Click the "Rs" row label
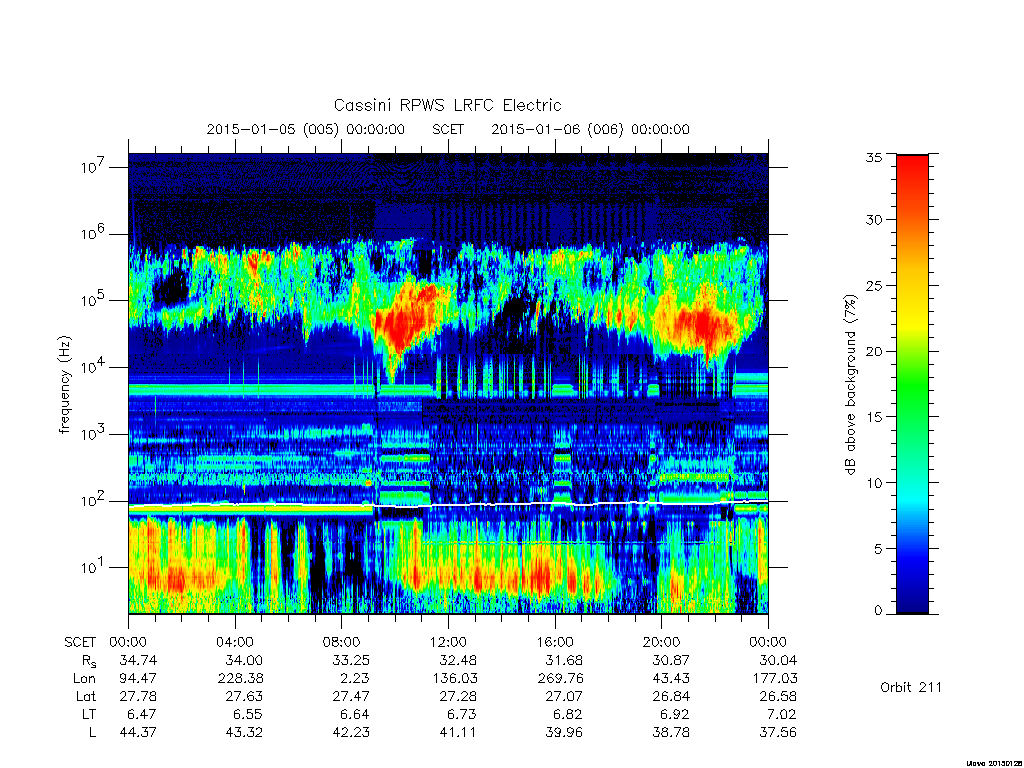 [x=88, y=662]
